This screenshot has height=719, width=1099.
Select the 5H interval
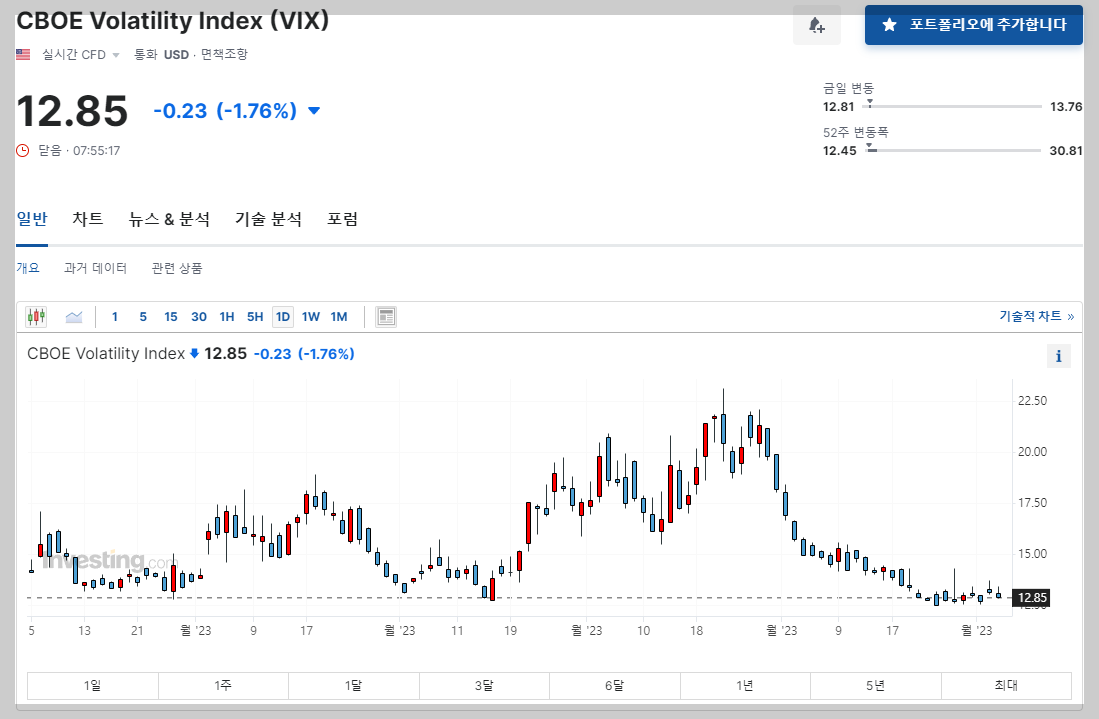(255, 317)
